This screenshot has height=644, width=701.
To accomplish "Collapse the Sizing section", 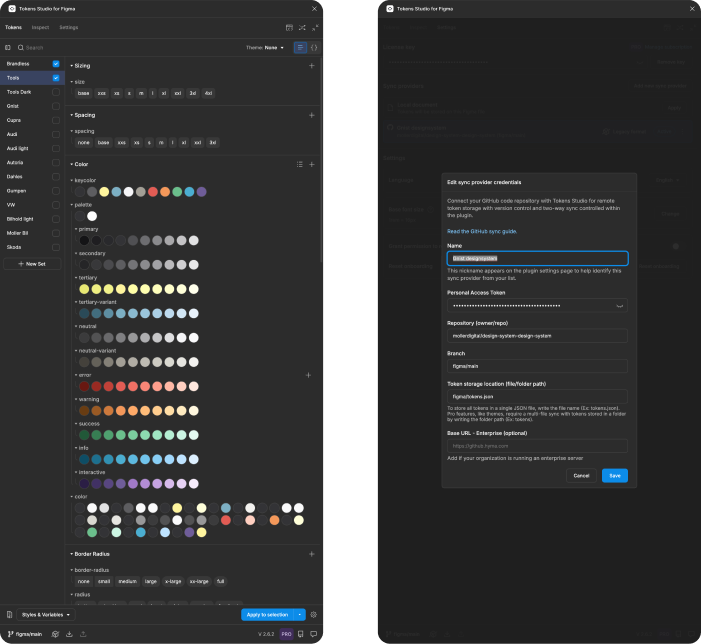I will click(x=80, y=66).
